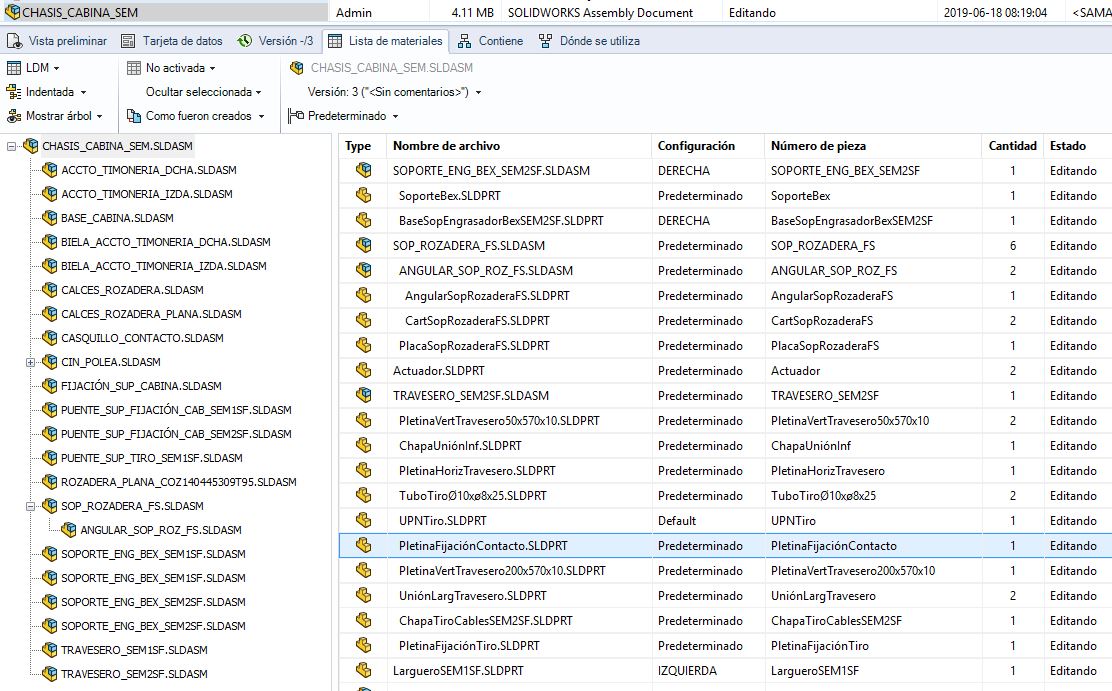Click the LargueroSEM1SF.SLDPRT part icon
This screenshot has width=1112, height=691.
click(x=364, y=670)
